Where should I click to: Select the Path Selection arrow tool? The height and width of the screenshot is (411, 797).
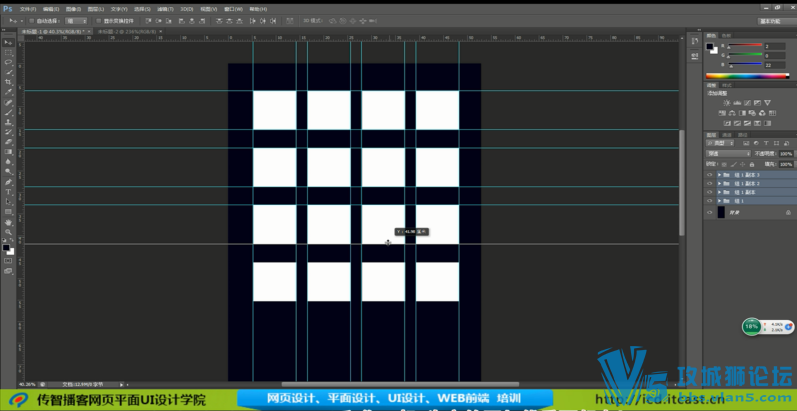tap(8, 202)
